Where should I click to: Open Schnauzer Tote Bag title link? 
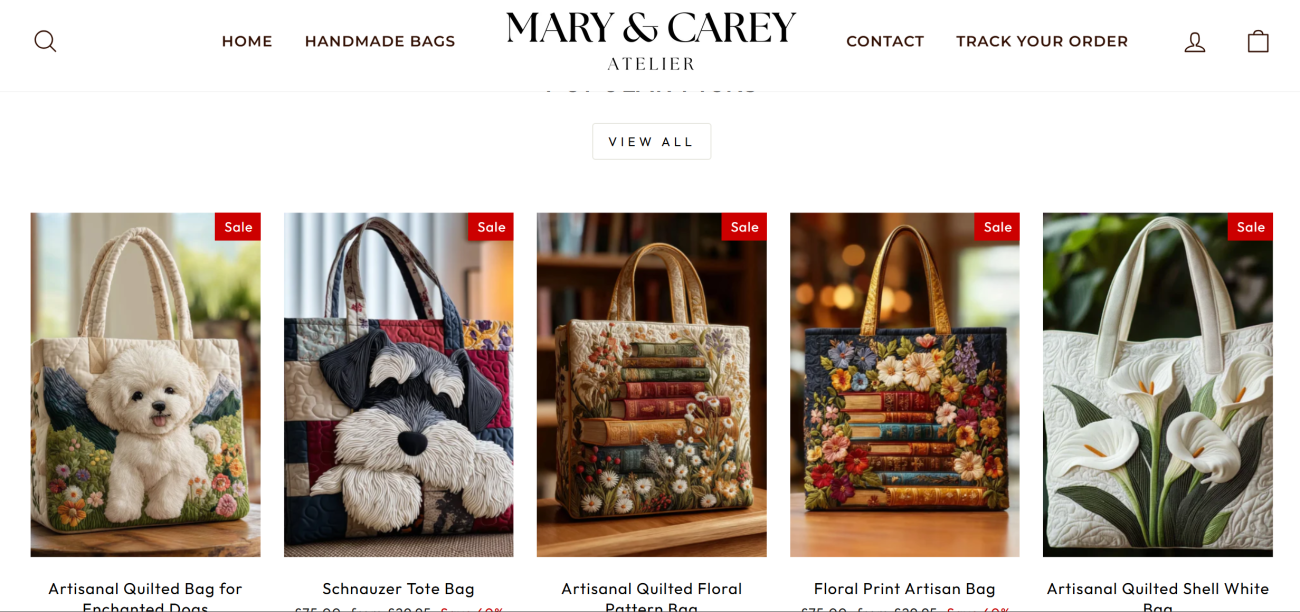tap(398, 589)
